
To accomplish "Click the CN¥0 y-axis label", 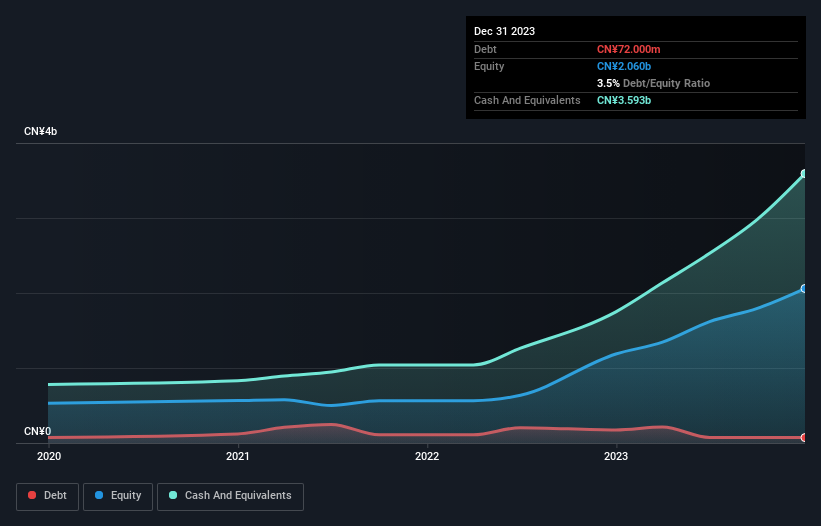I will (x=38, y=431).
